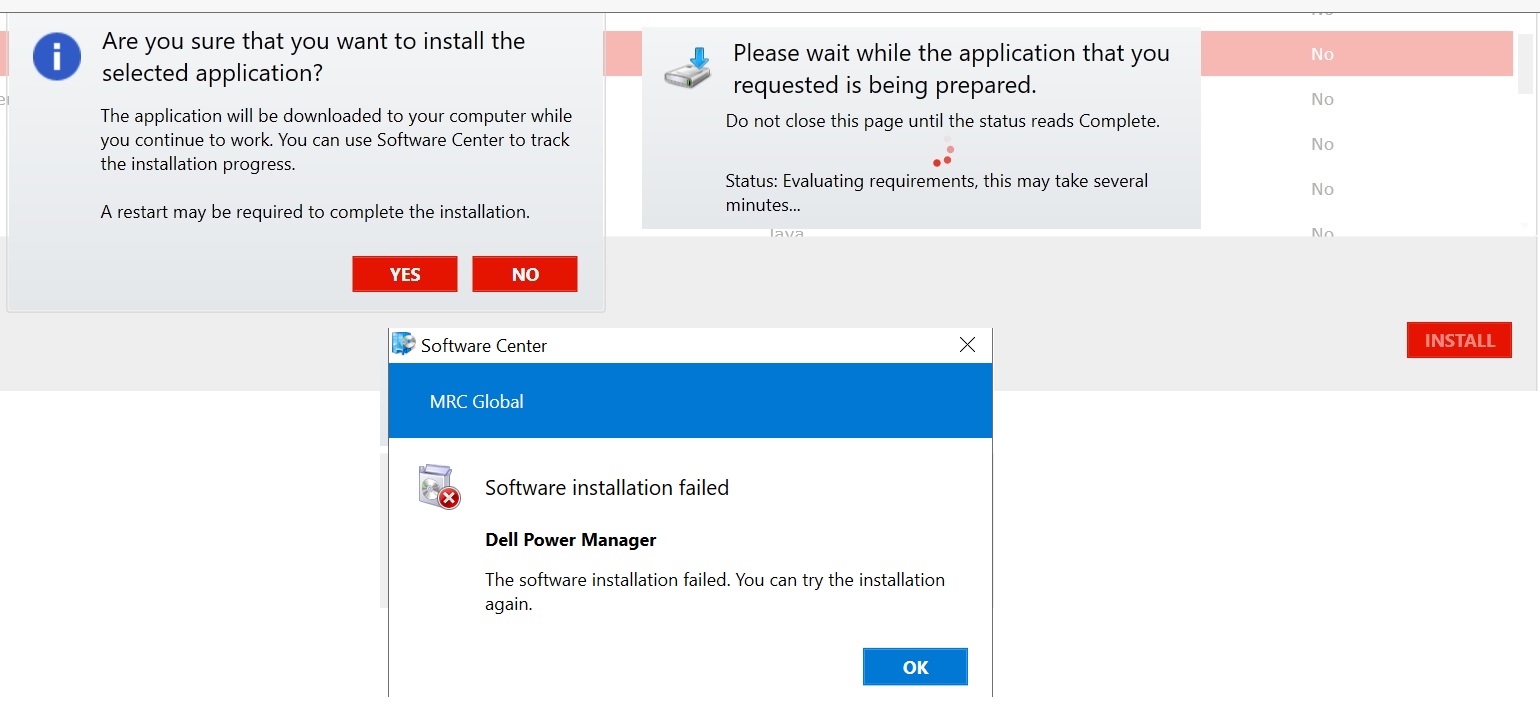
Task: Click the Software Center title bar icon
Action: click(403, 344)
